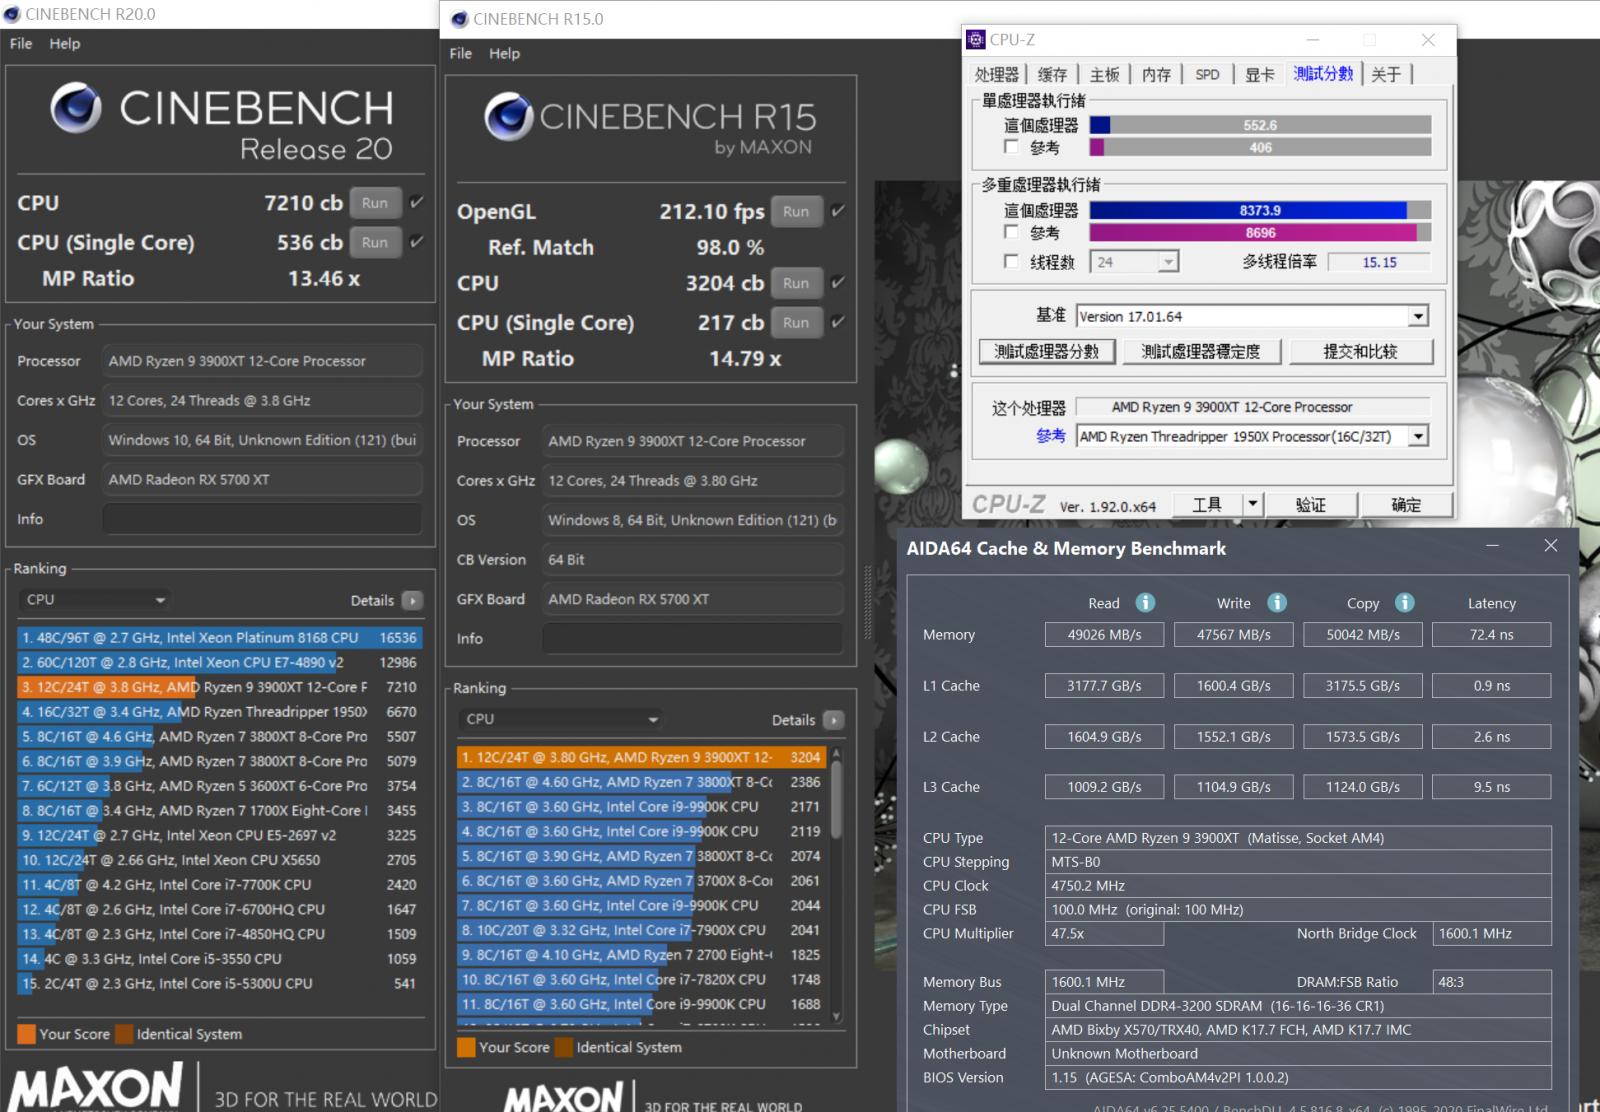Image resolution: width=1600 pixels, height=1112 pixels.
Task: Switch to 显卡 tab in CPU-Z
Action: pos(1259,74)
